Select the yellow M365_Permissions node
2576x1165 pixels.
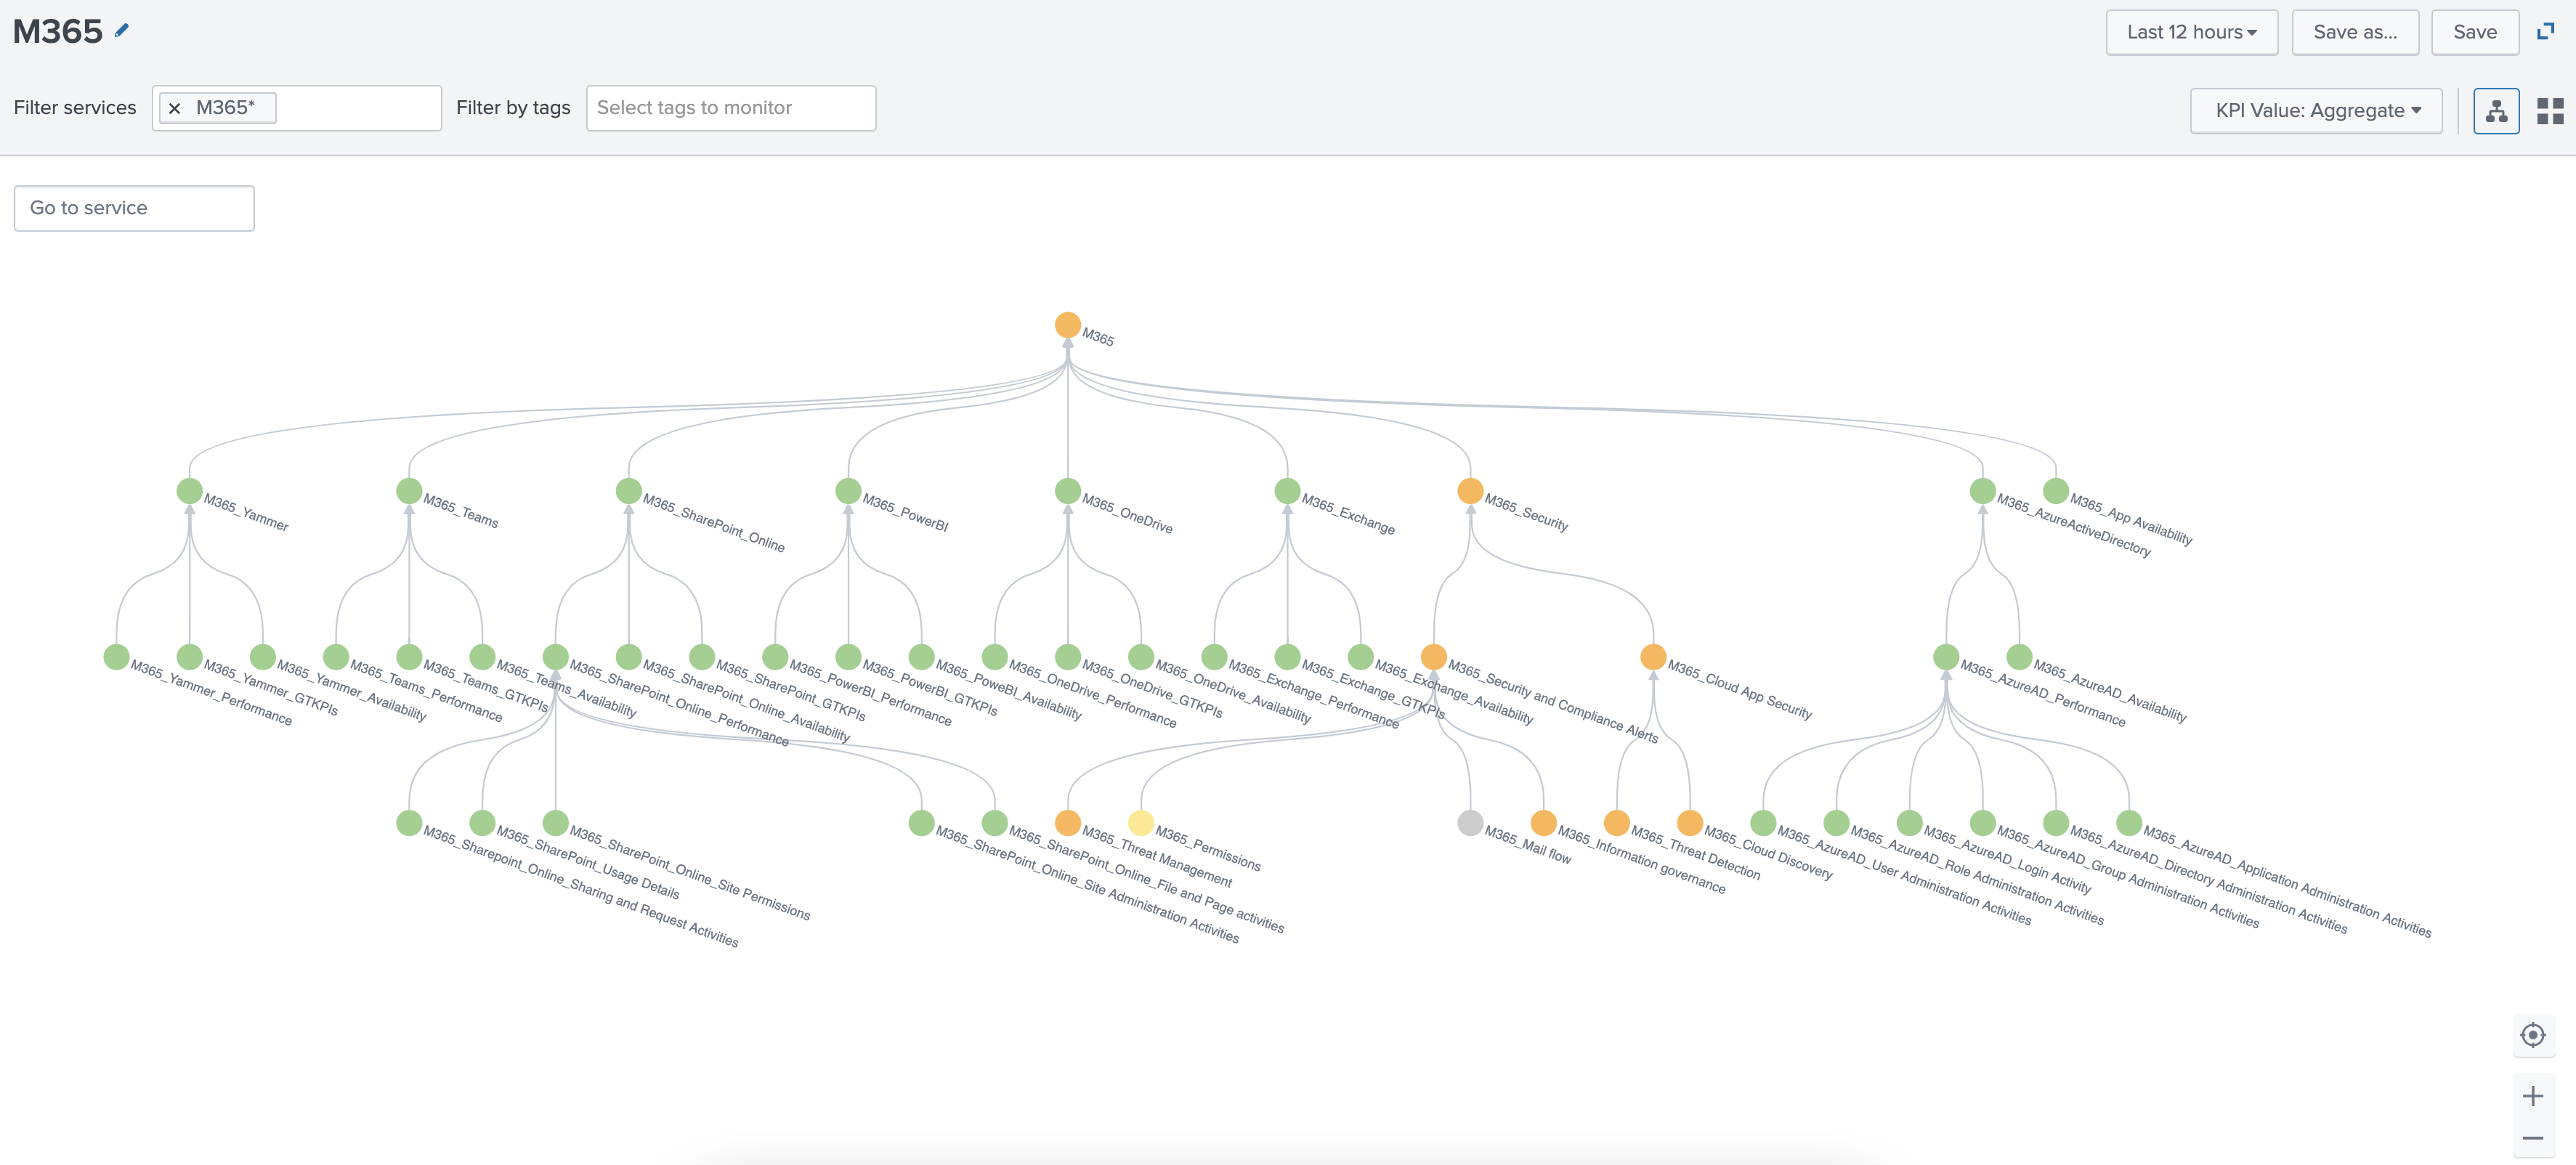1141,823
